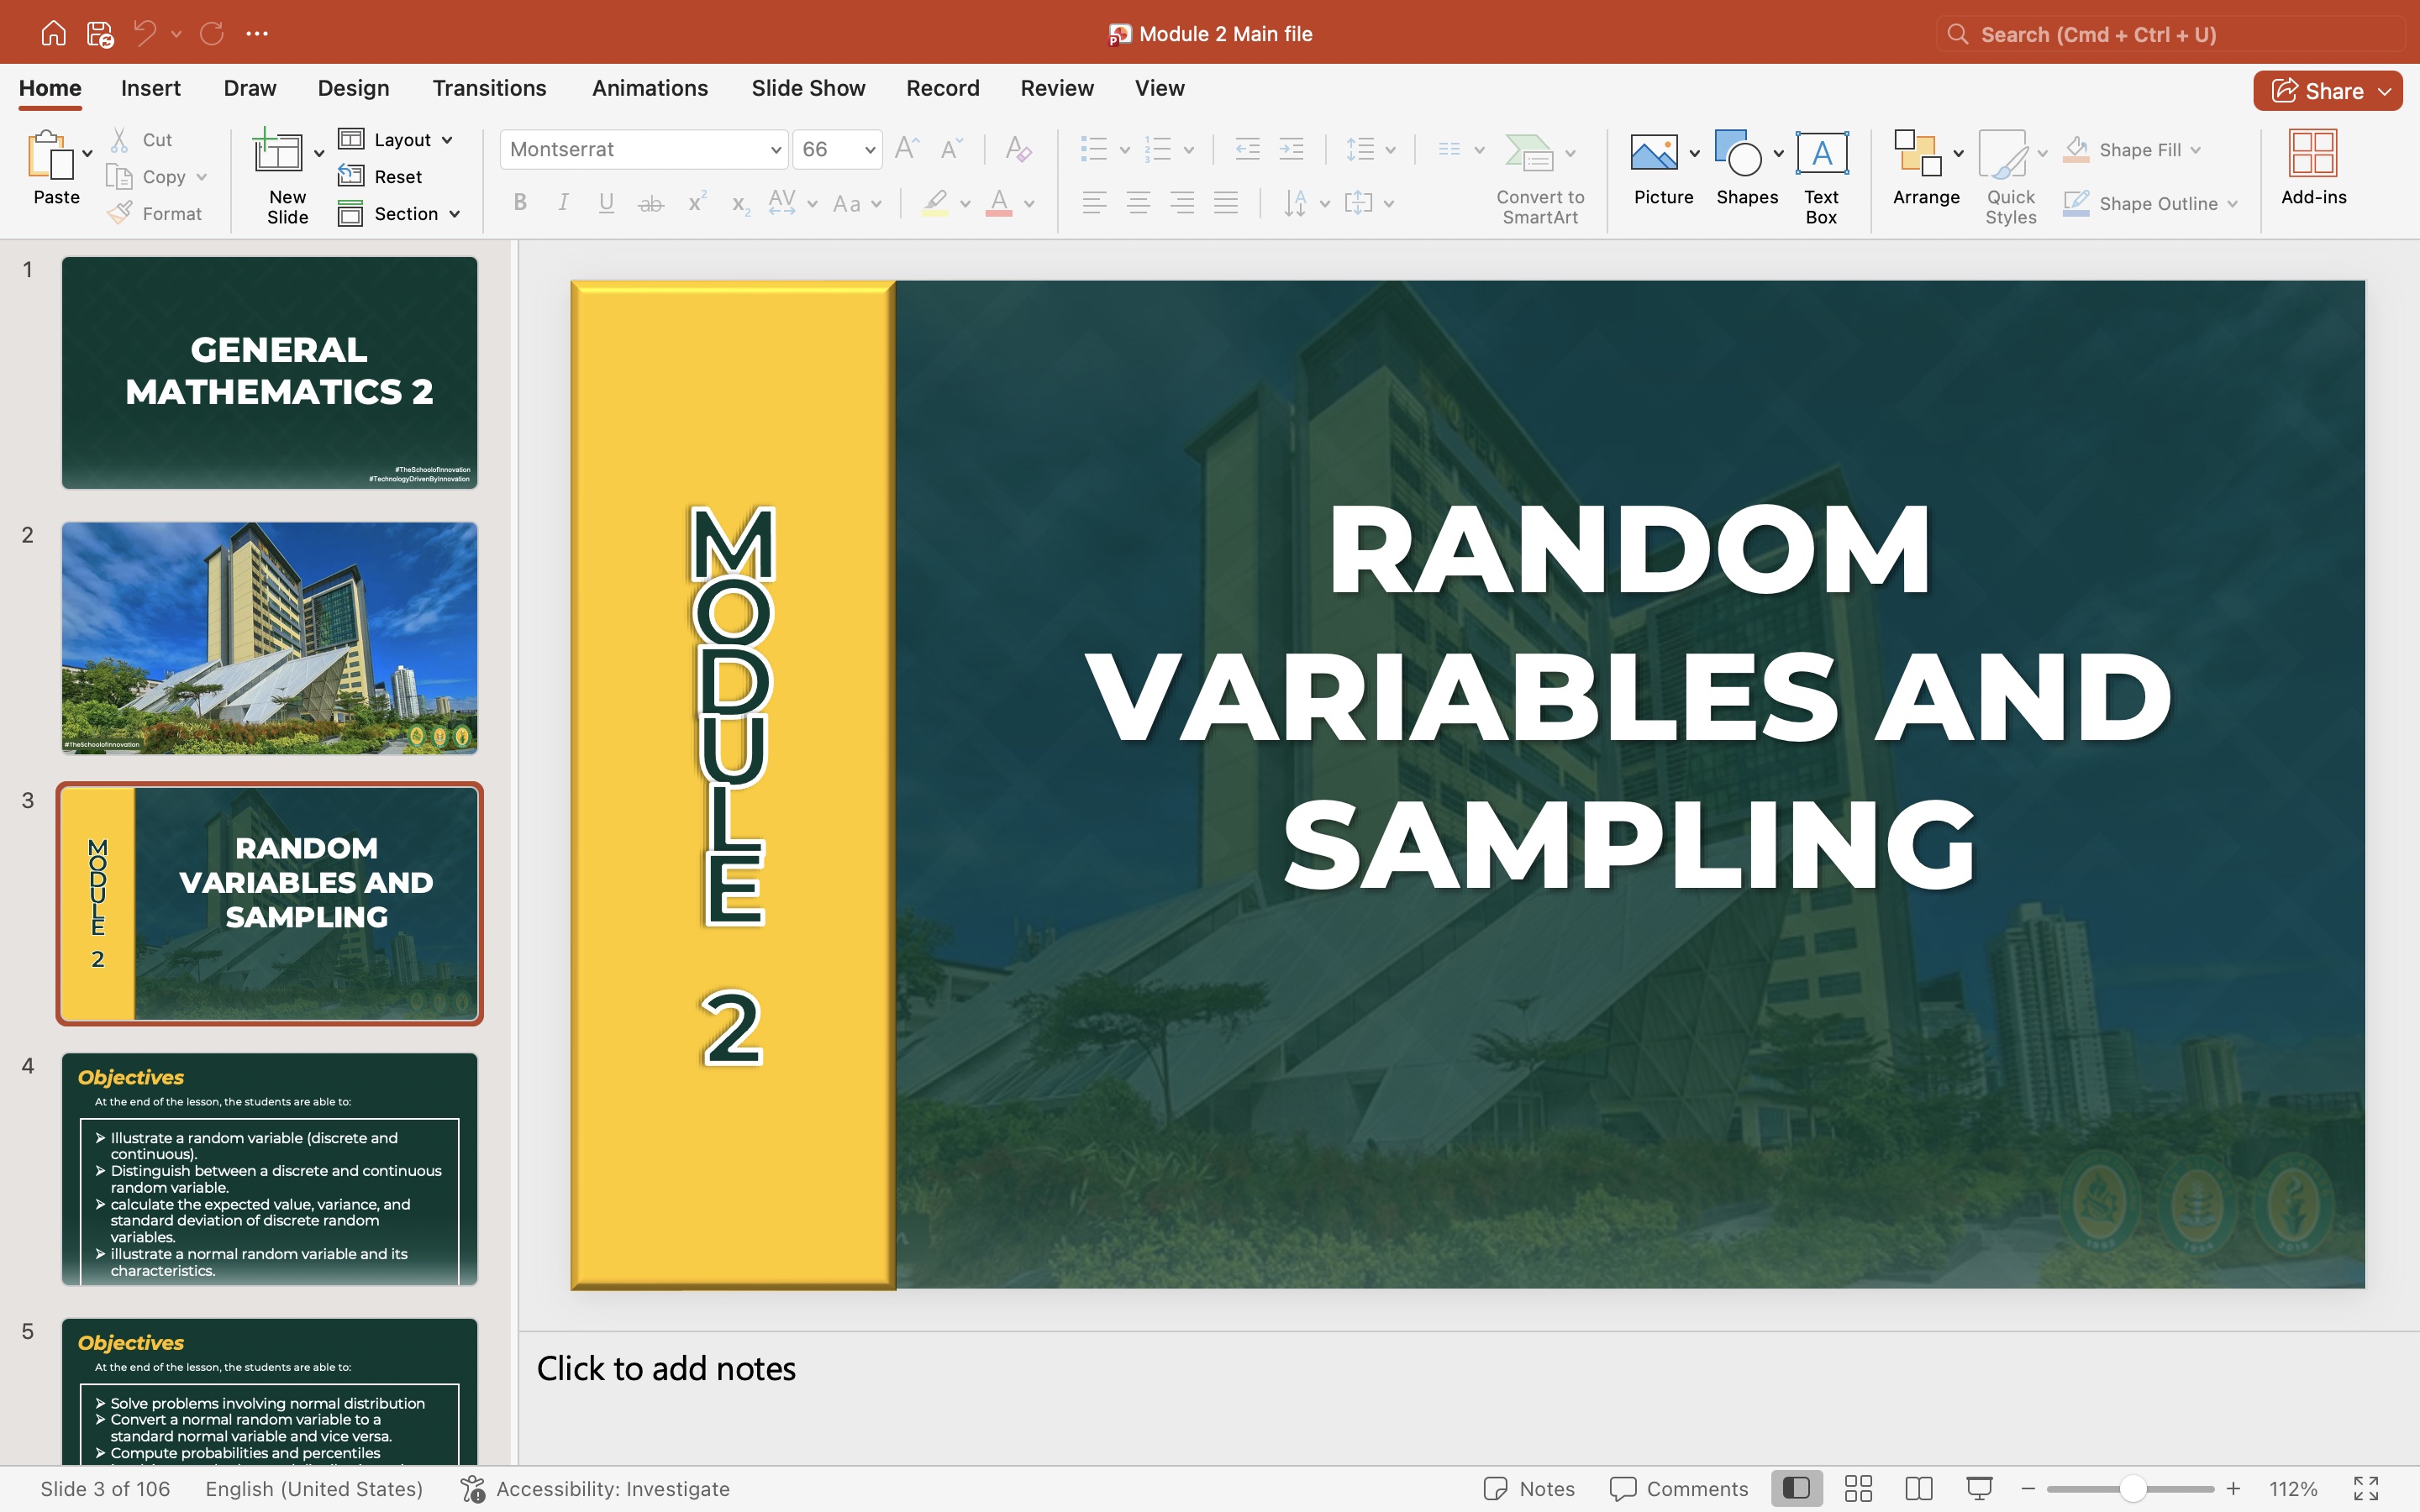Click the Undo arrow icon
Screen dimensions: 2420x1512
coord(145,33)
